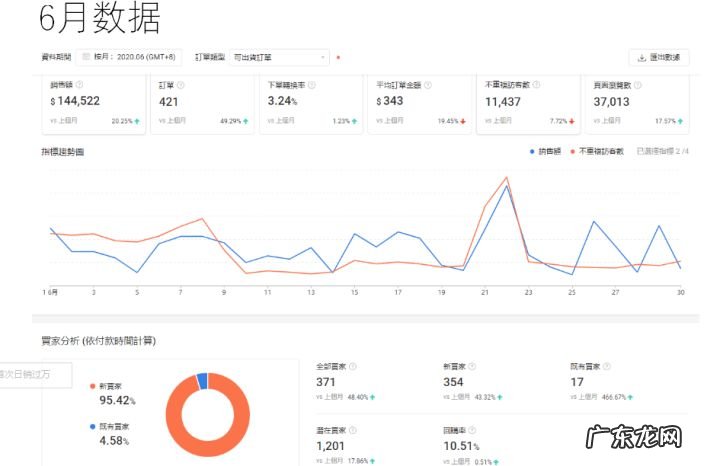Click the orange 新買家 donut segment
The image size is (720, 466).
pyautogui.click(x=209, y=447)
